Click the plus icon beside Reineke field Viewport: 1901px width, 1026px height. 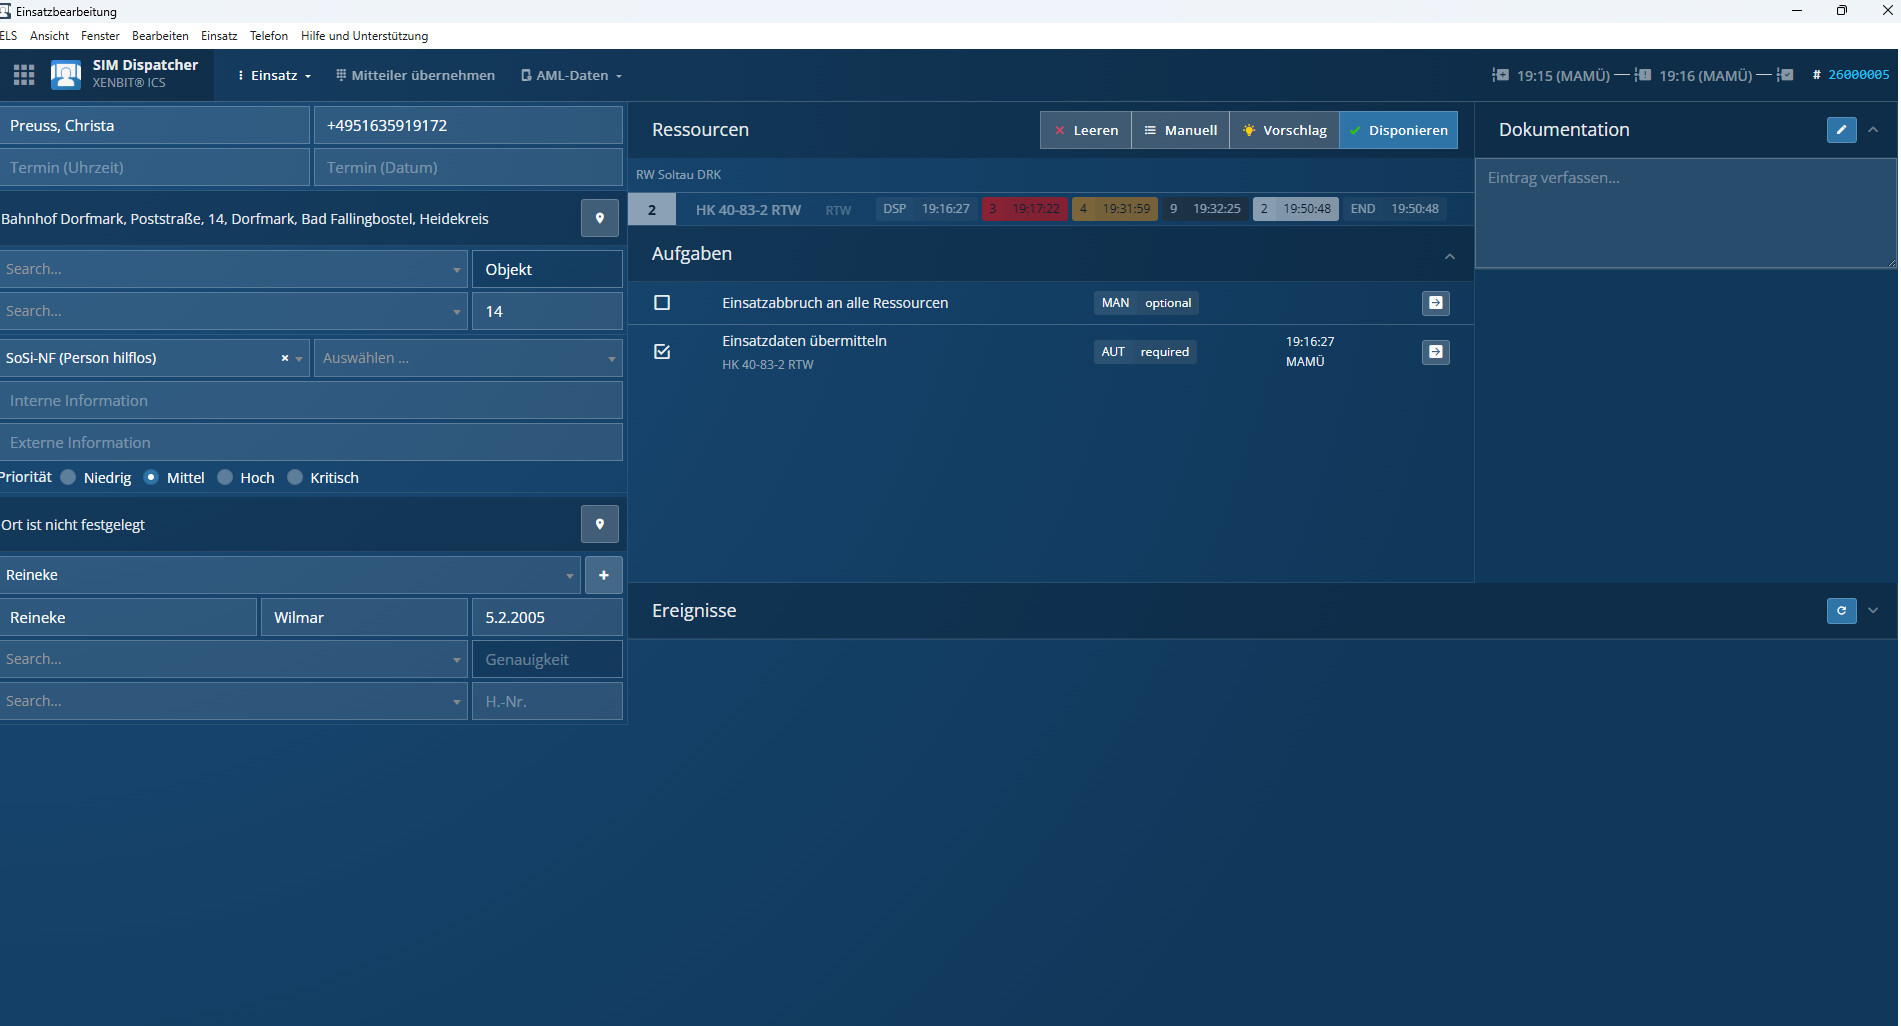604,575
